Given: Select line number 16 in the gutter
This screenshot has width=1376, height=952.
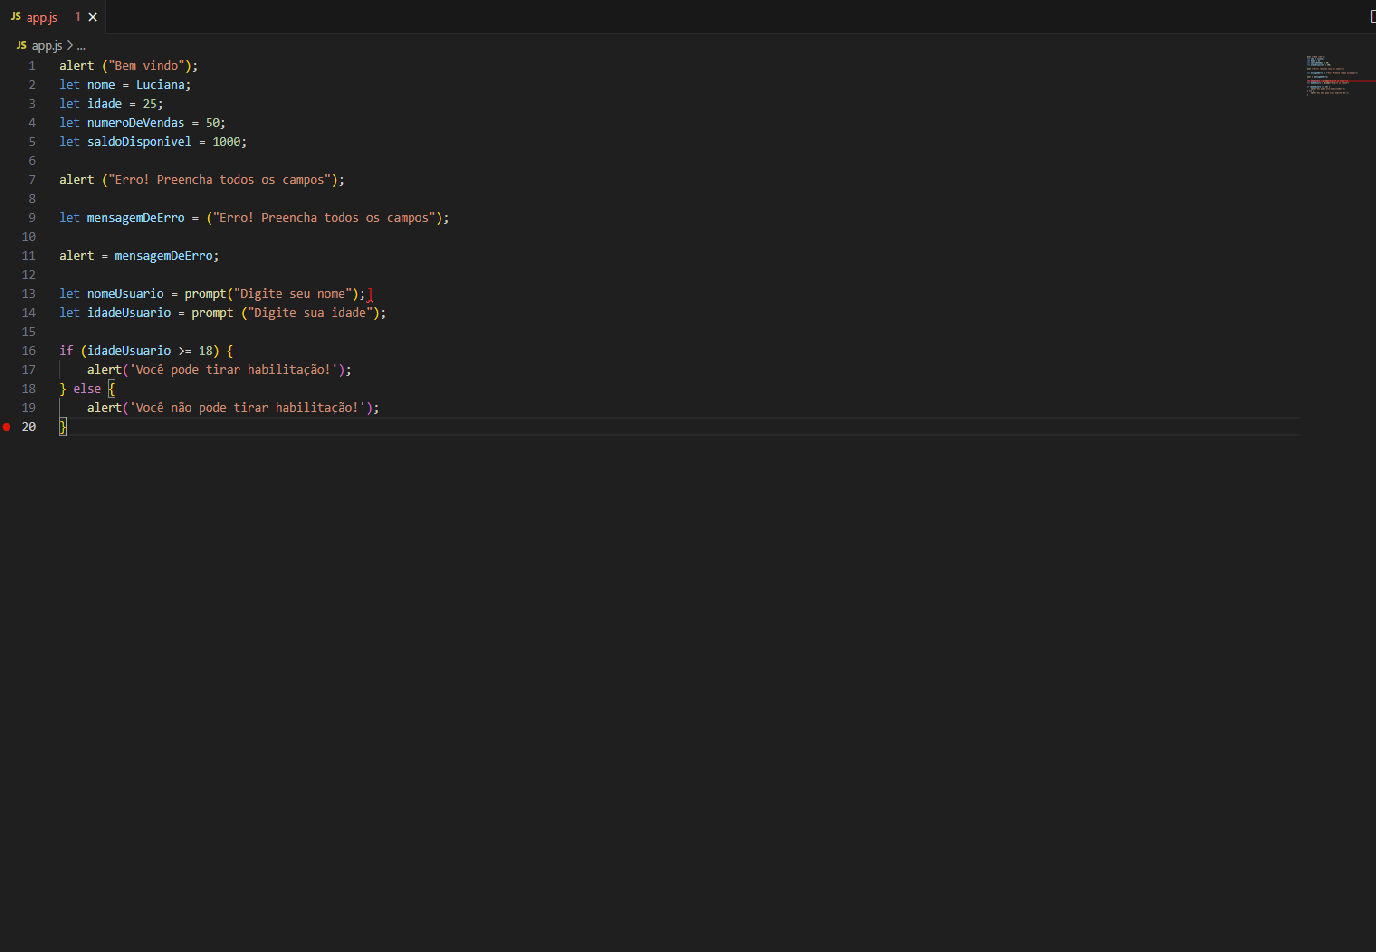Looking at the screenshot, I should point(29,351).
